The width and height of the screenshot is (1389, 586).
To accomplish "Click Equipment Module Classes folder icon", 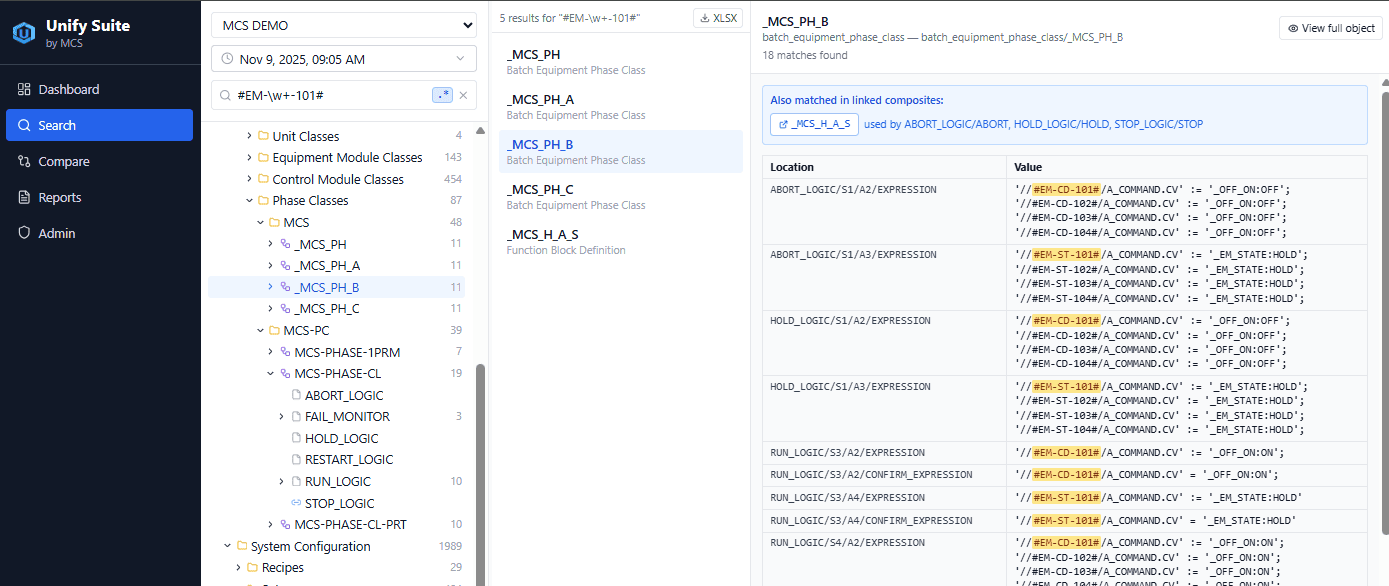I will [263, 157].
